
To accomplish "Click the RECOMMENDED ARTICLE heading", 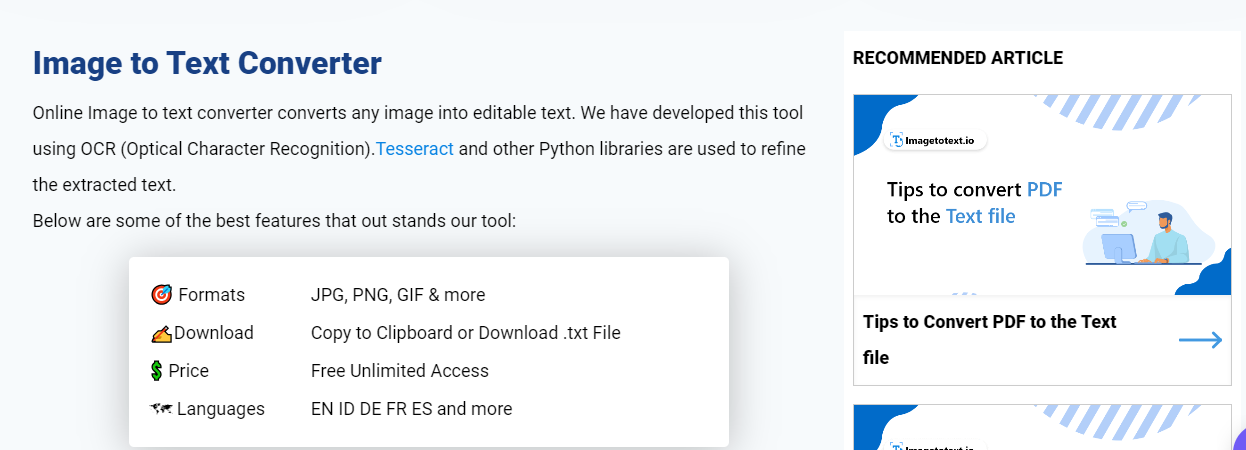I will coord(958,58).
